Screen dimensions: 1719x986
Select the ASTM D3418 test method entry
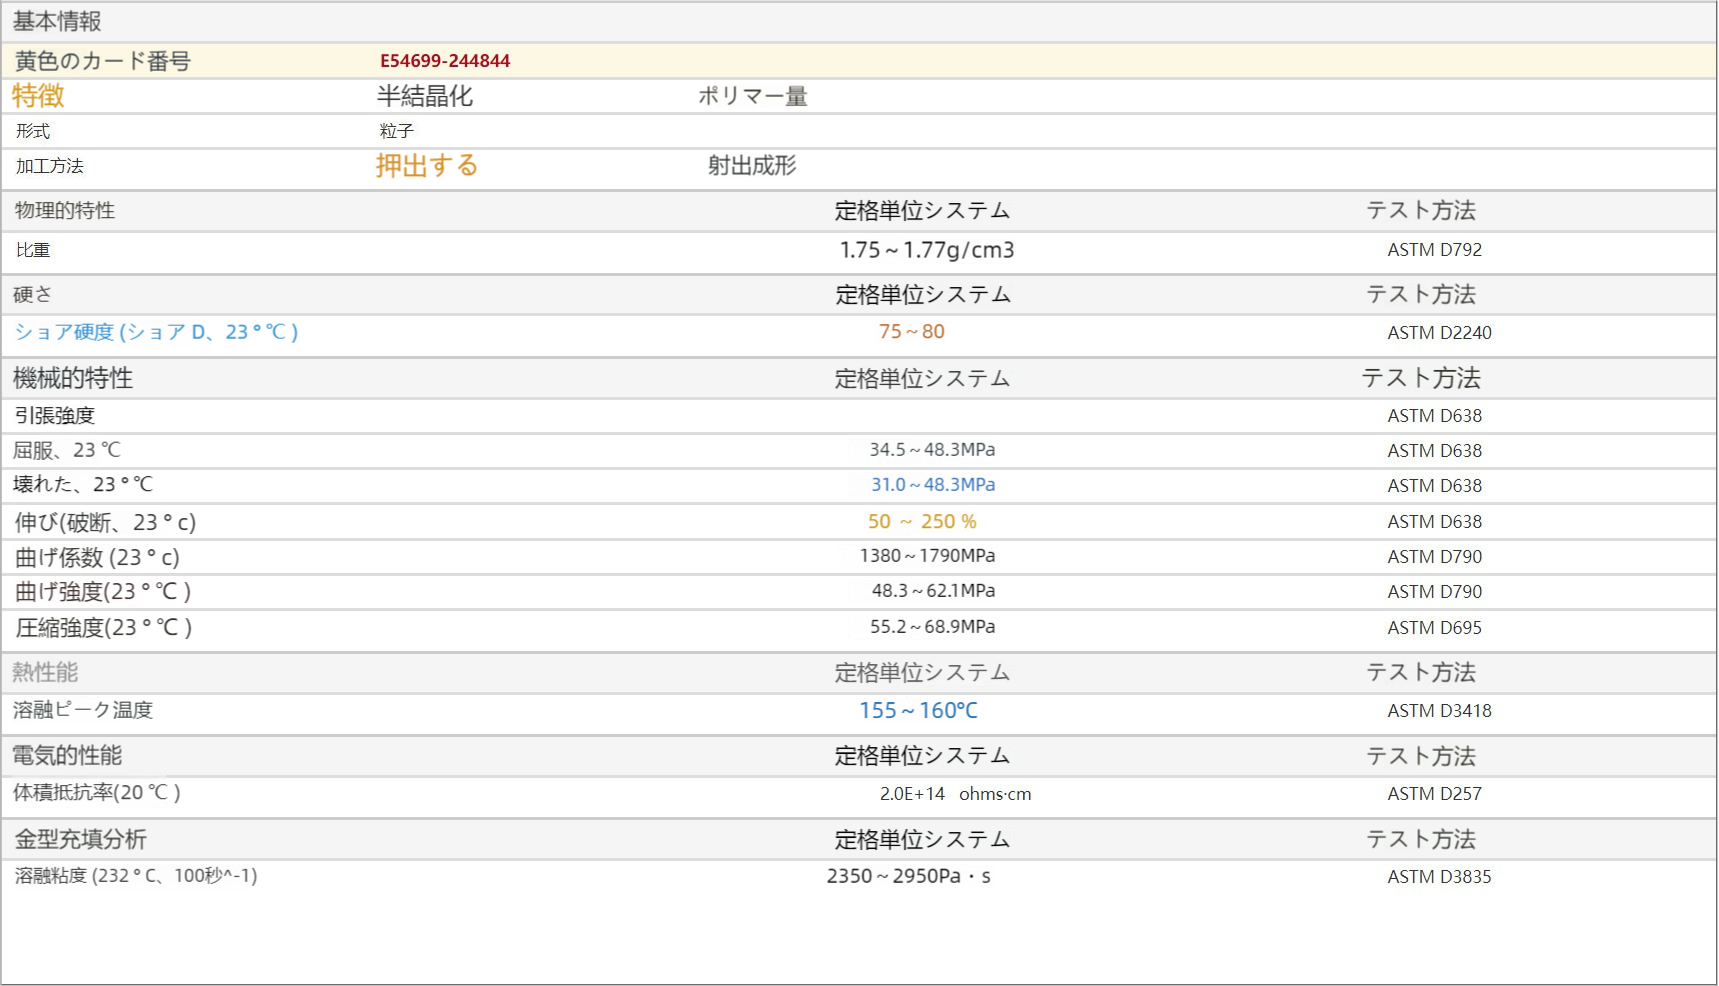(1439, 711)
